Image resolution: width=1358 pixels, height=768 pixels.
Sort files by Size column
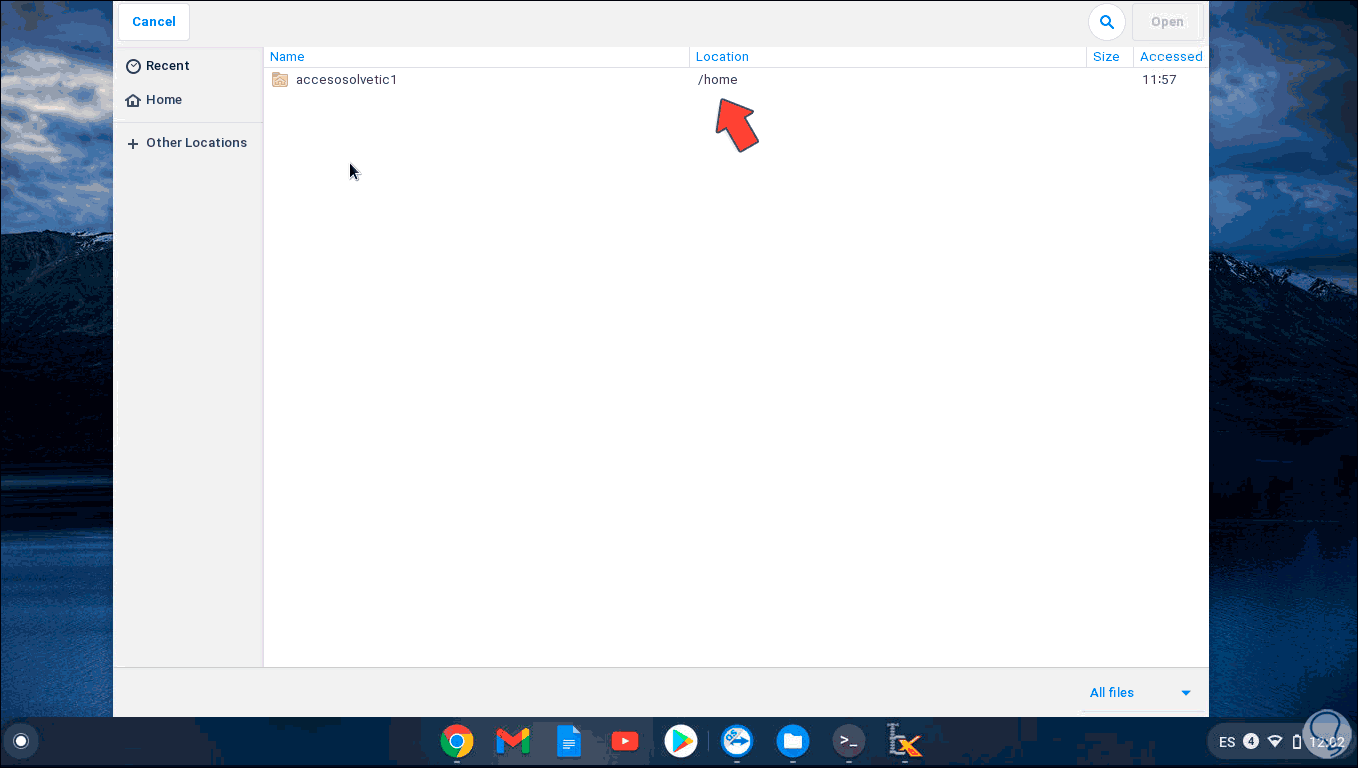pos(1110,57)
